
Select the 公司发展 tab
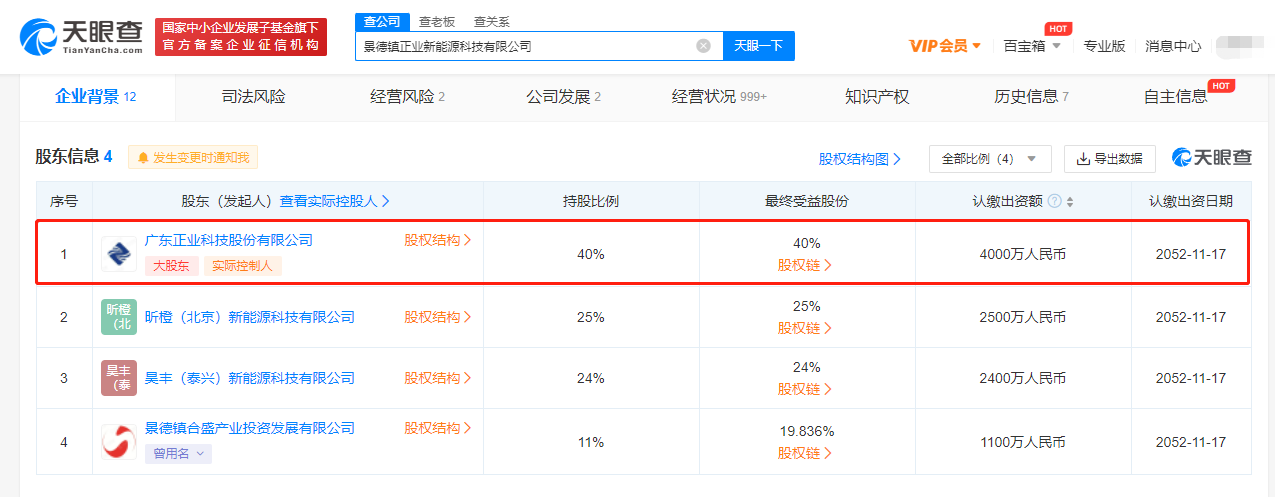pyautogui.click(x=563, y=97)
